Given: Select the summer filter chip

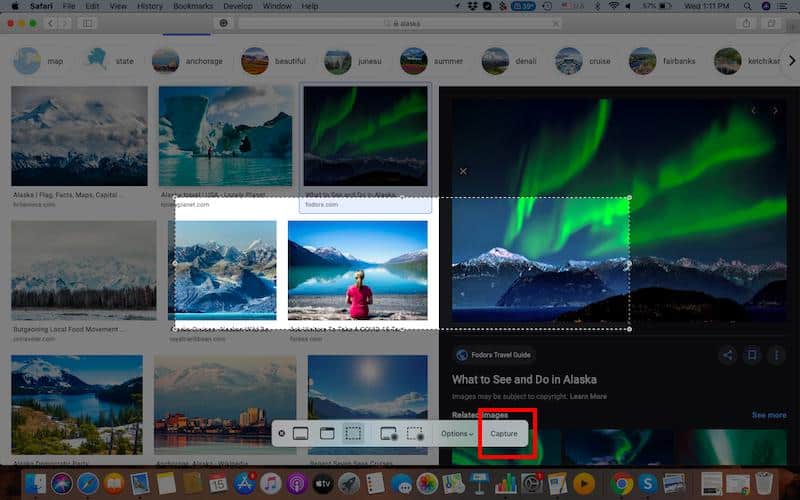Looking at the screenshot, I should (432, 61).
